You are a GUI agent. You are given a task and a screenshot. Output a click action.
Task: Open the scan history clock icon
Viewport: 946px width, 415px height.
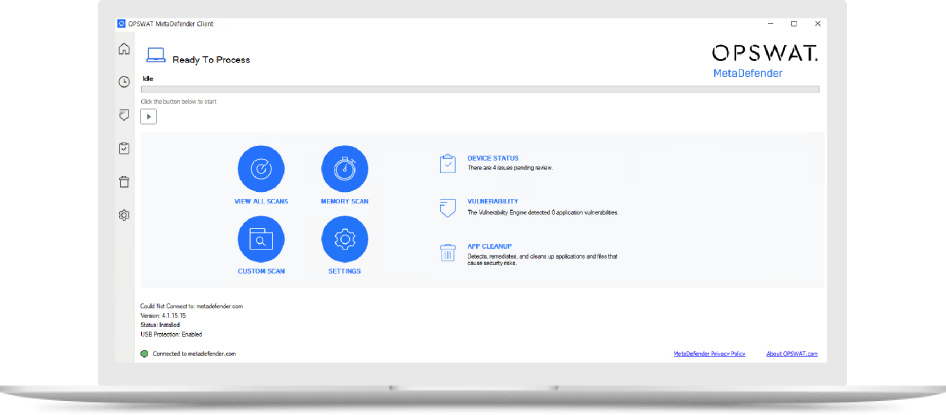point(124,81)
